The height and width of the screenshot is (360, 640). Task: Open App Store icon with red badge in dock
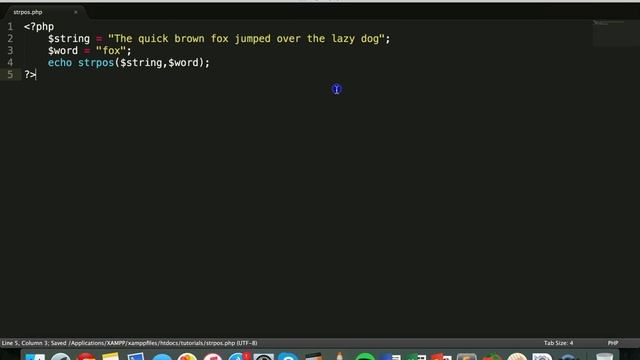(x=239, y=357)
